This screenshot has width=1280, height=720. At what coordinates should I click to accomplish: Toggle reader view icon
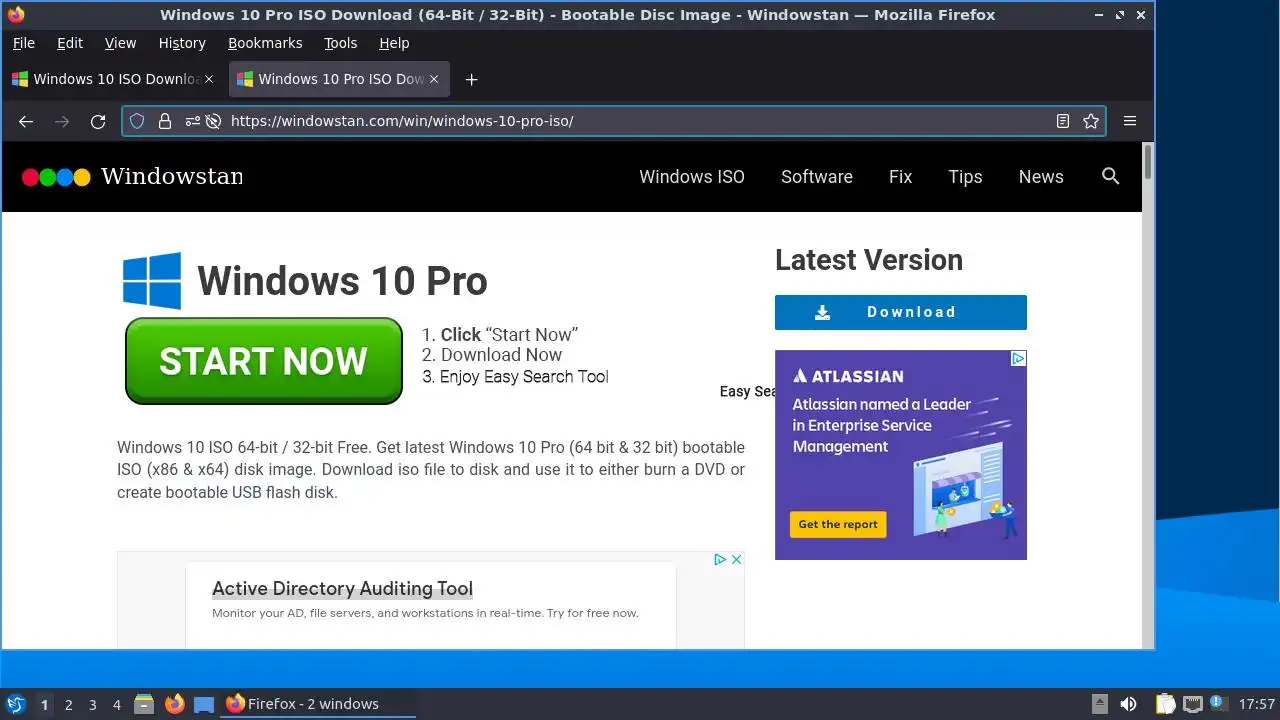(x=1063, y=121)
